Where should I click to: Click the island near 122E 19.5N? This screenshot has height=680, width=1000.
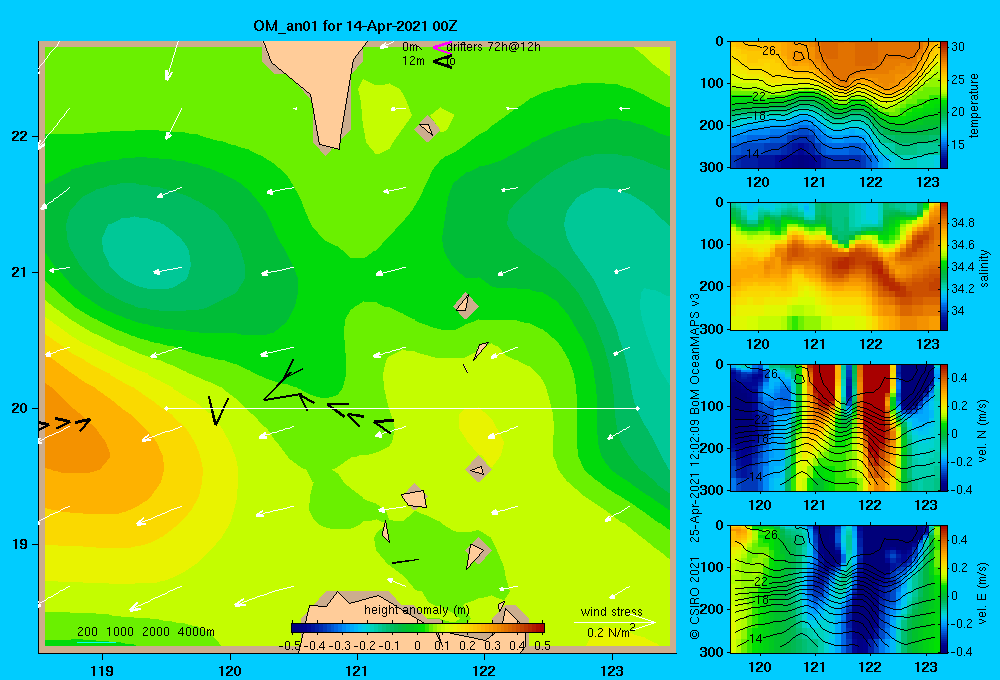tap(478, 470)
